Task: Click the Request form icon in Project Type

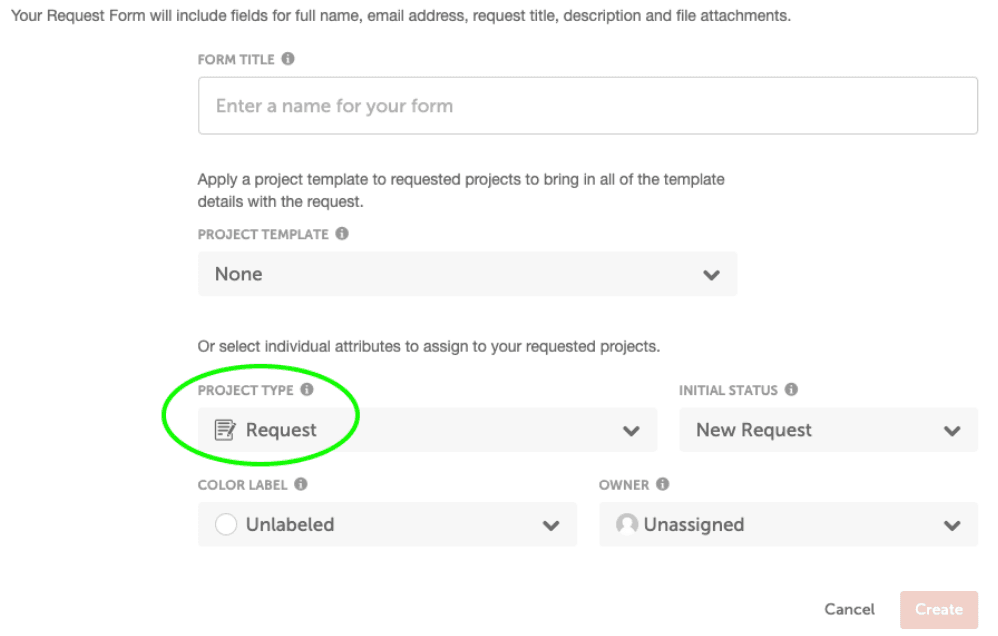Action: click(x=225, y=430)
